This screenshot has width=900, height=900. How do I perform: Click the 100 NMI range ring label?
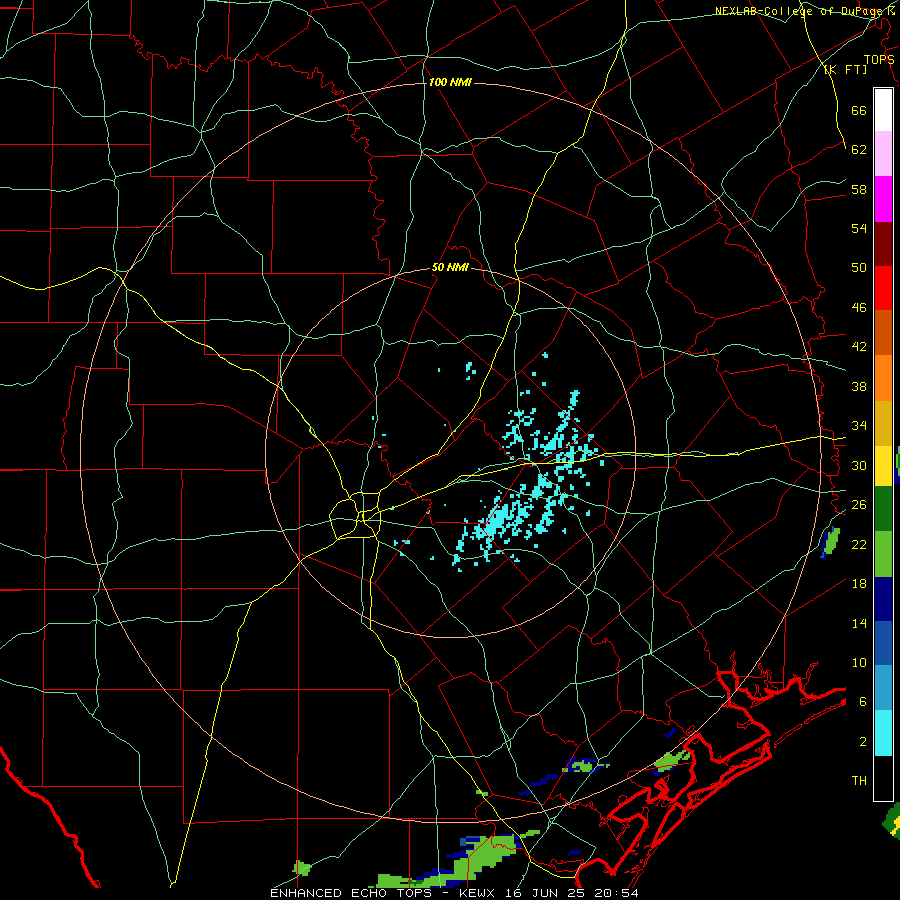pyautogui.click(x=450, y=82)
